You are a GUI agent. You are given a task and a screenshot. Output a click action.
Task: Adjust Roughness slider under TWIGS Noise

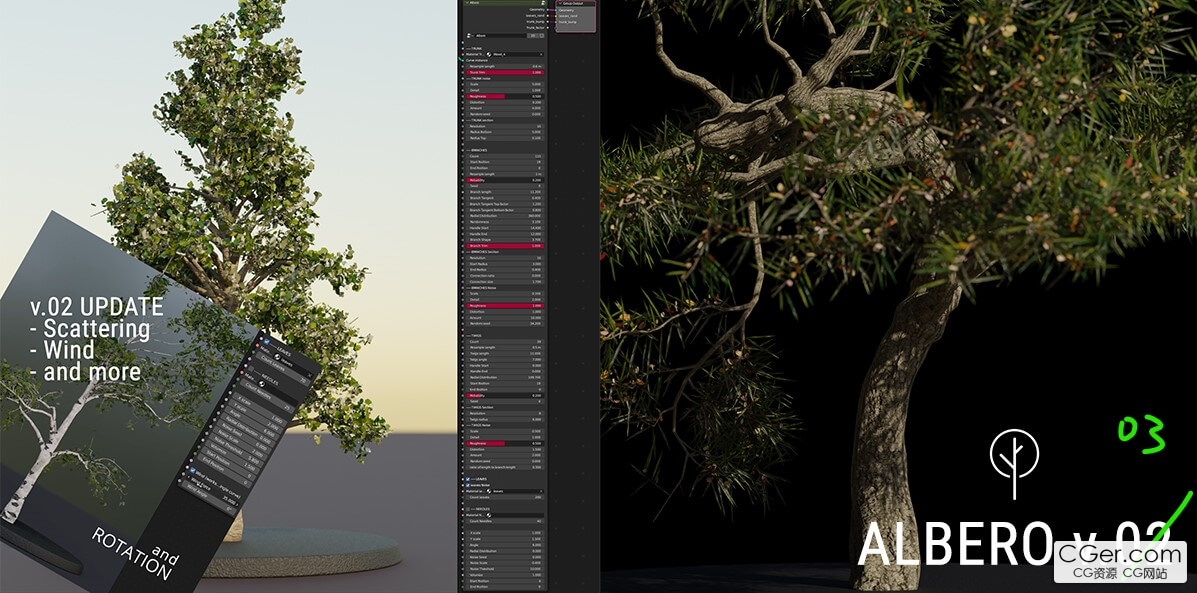point(505,443)
